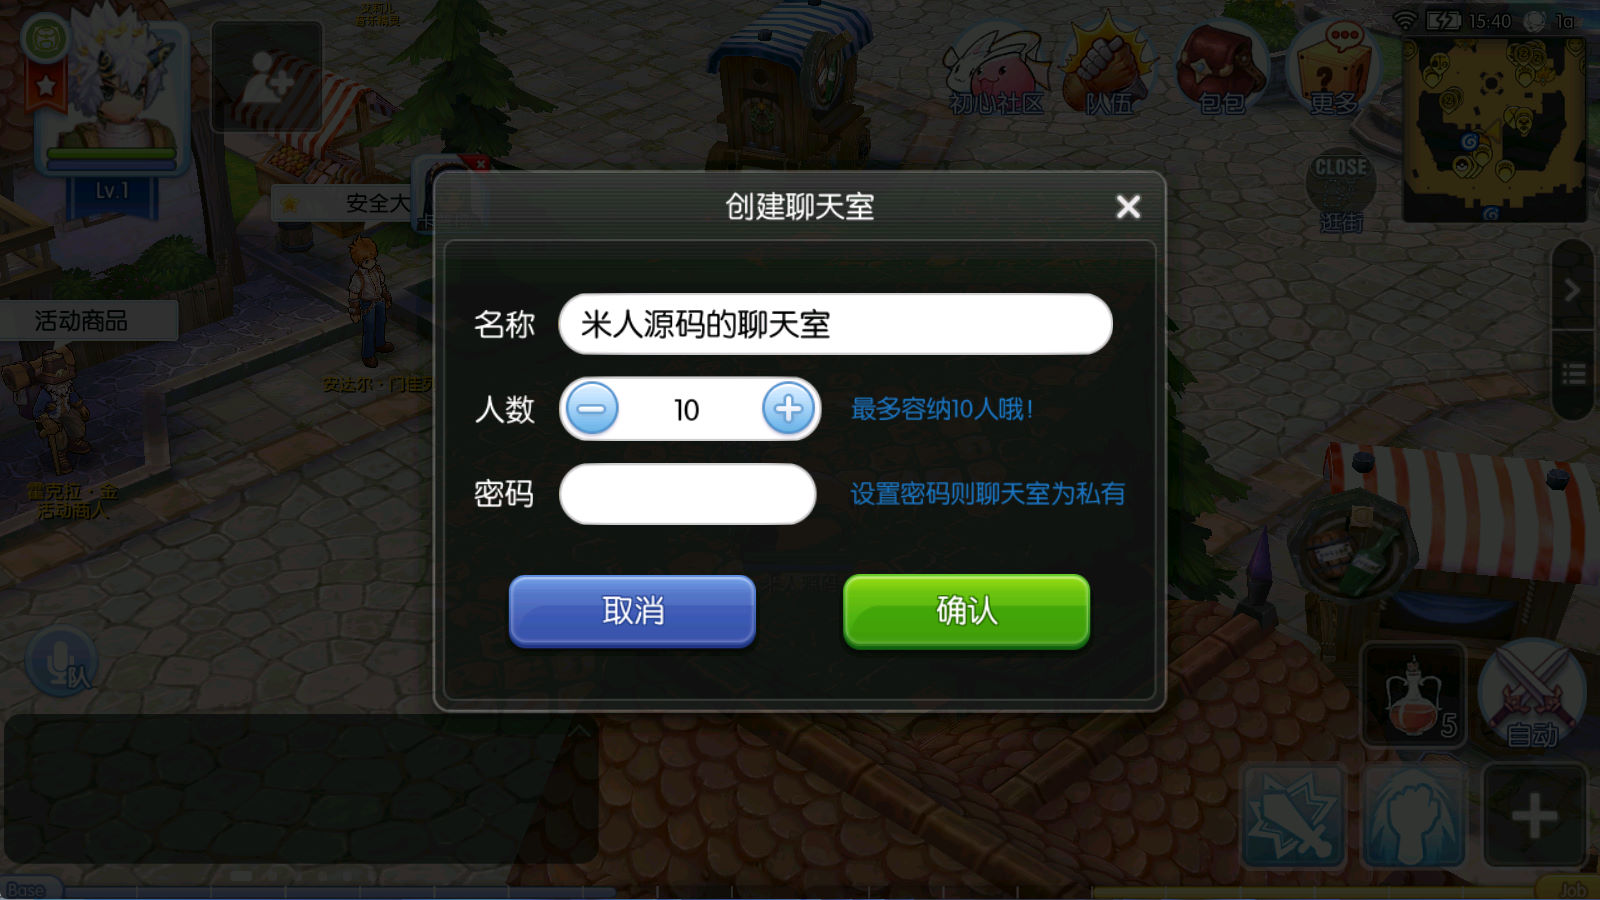The height and width of the screenshot is (900, 1600).
Task: Tap the fist skill icon
Action: [x=1412, y=816]
